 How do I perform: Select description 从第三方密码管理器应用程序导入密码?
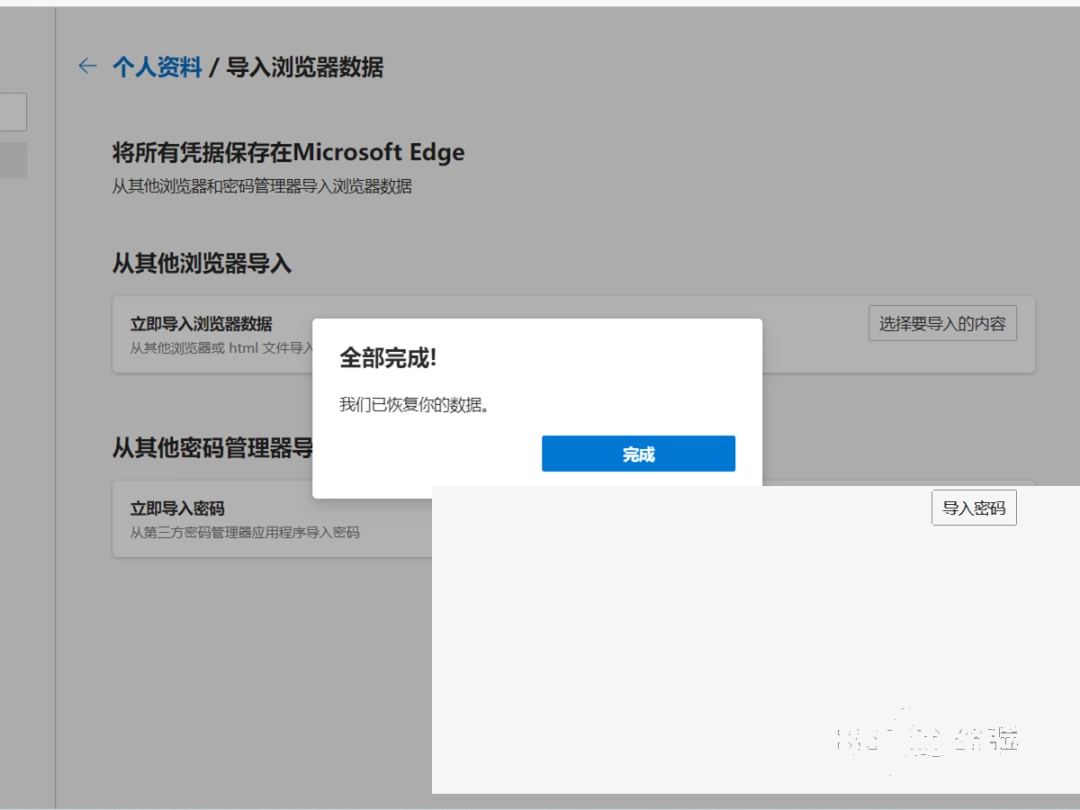[x=245, y=532]
